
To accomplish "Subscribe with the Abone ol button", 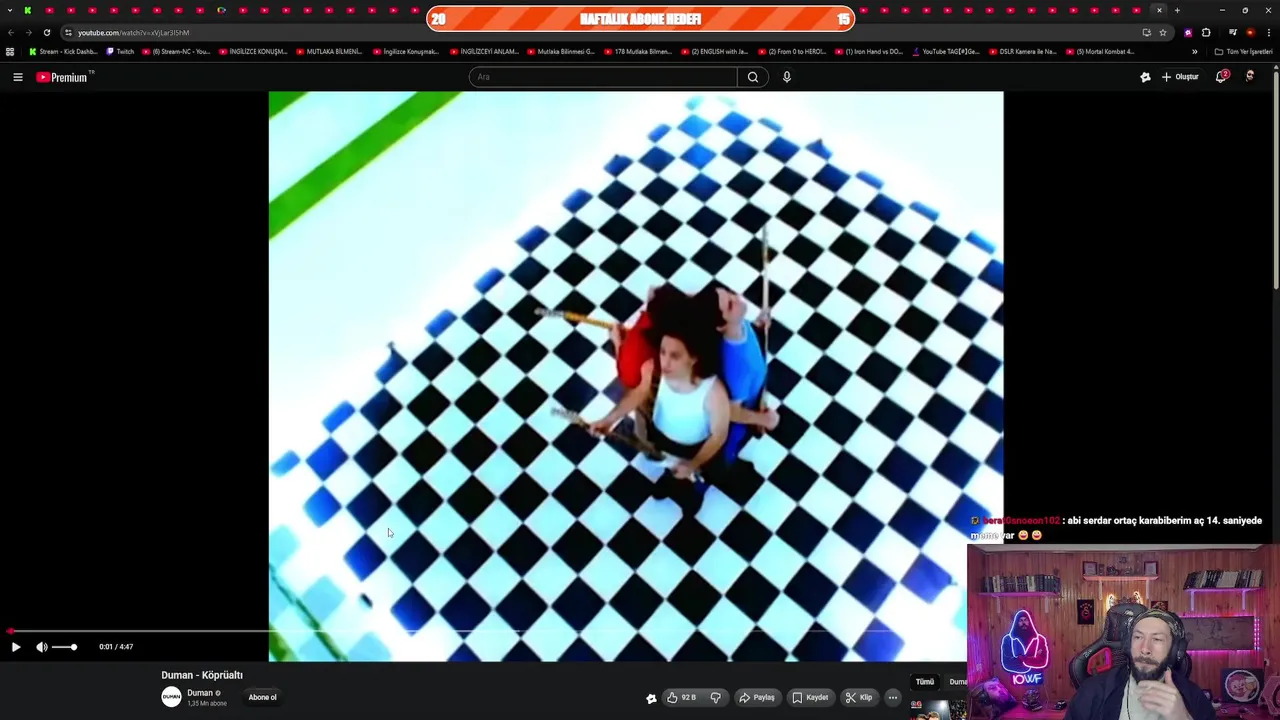I will (x=263, y=697).
